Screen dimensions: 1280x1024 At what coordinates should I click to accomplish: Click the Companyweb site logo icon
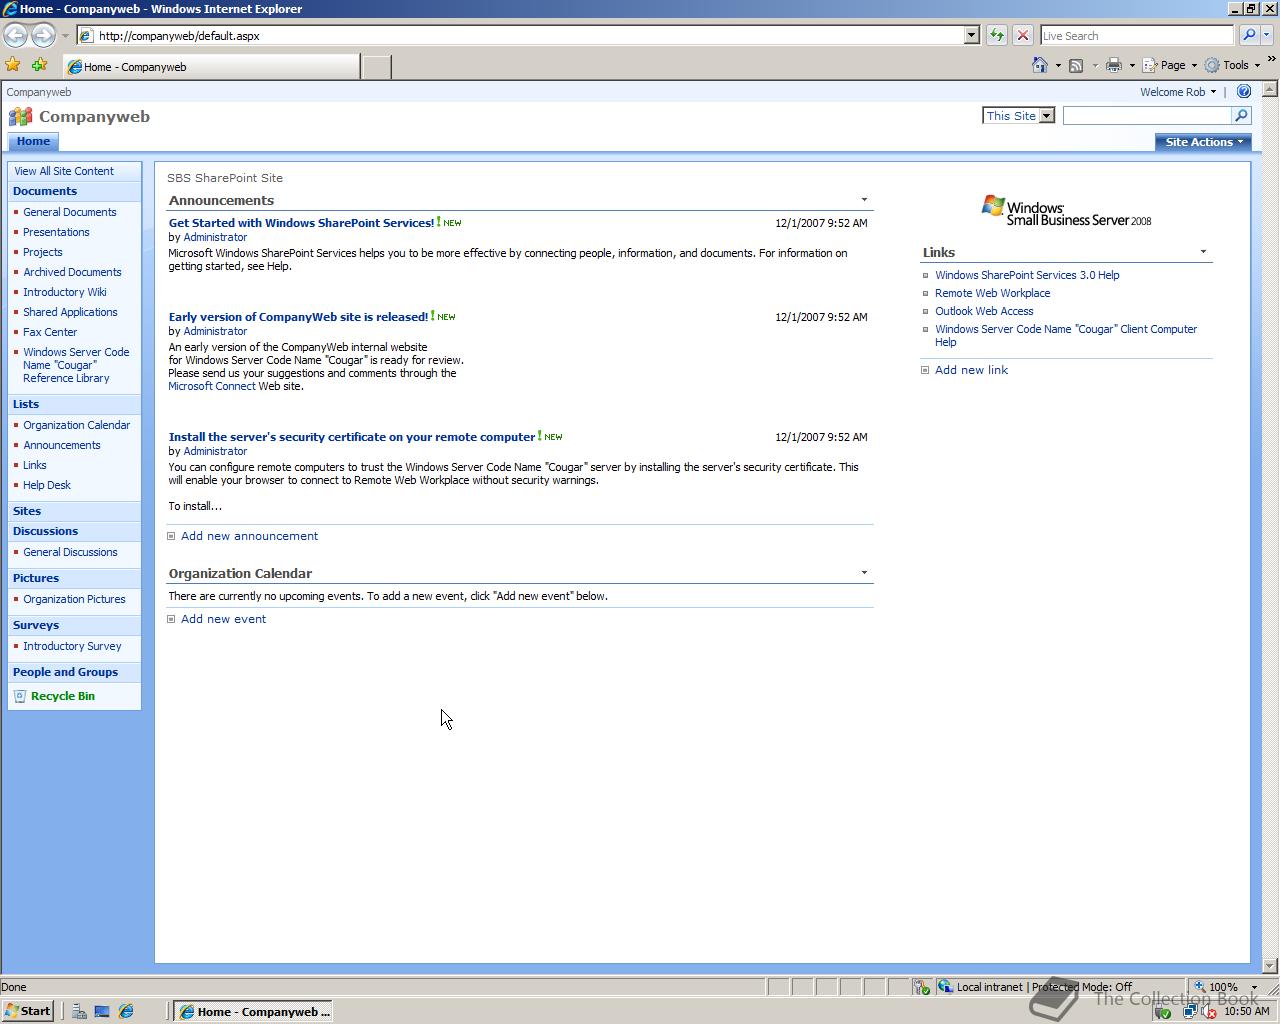(x=20, y=117)
